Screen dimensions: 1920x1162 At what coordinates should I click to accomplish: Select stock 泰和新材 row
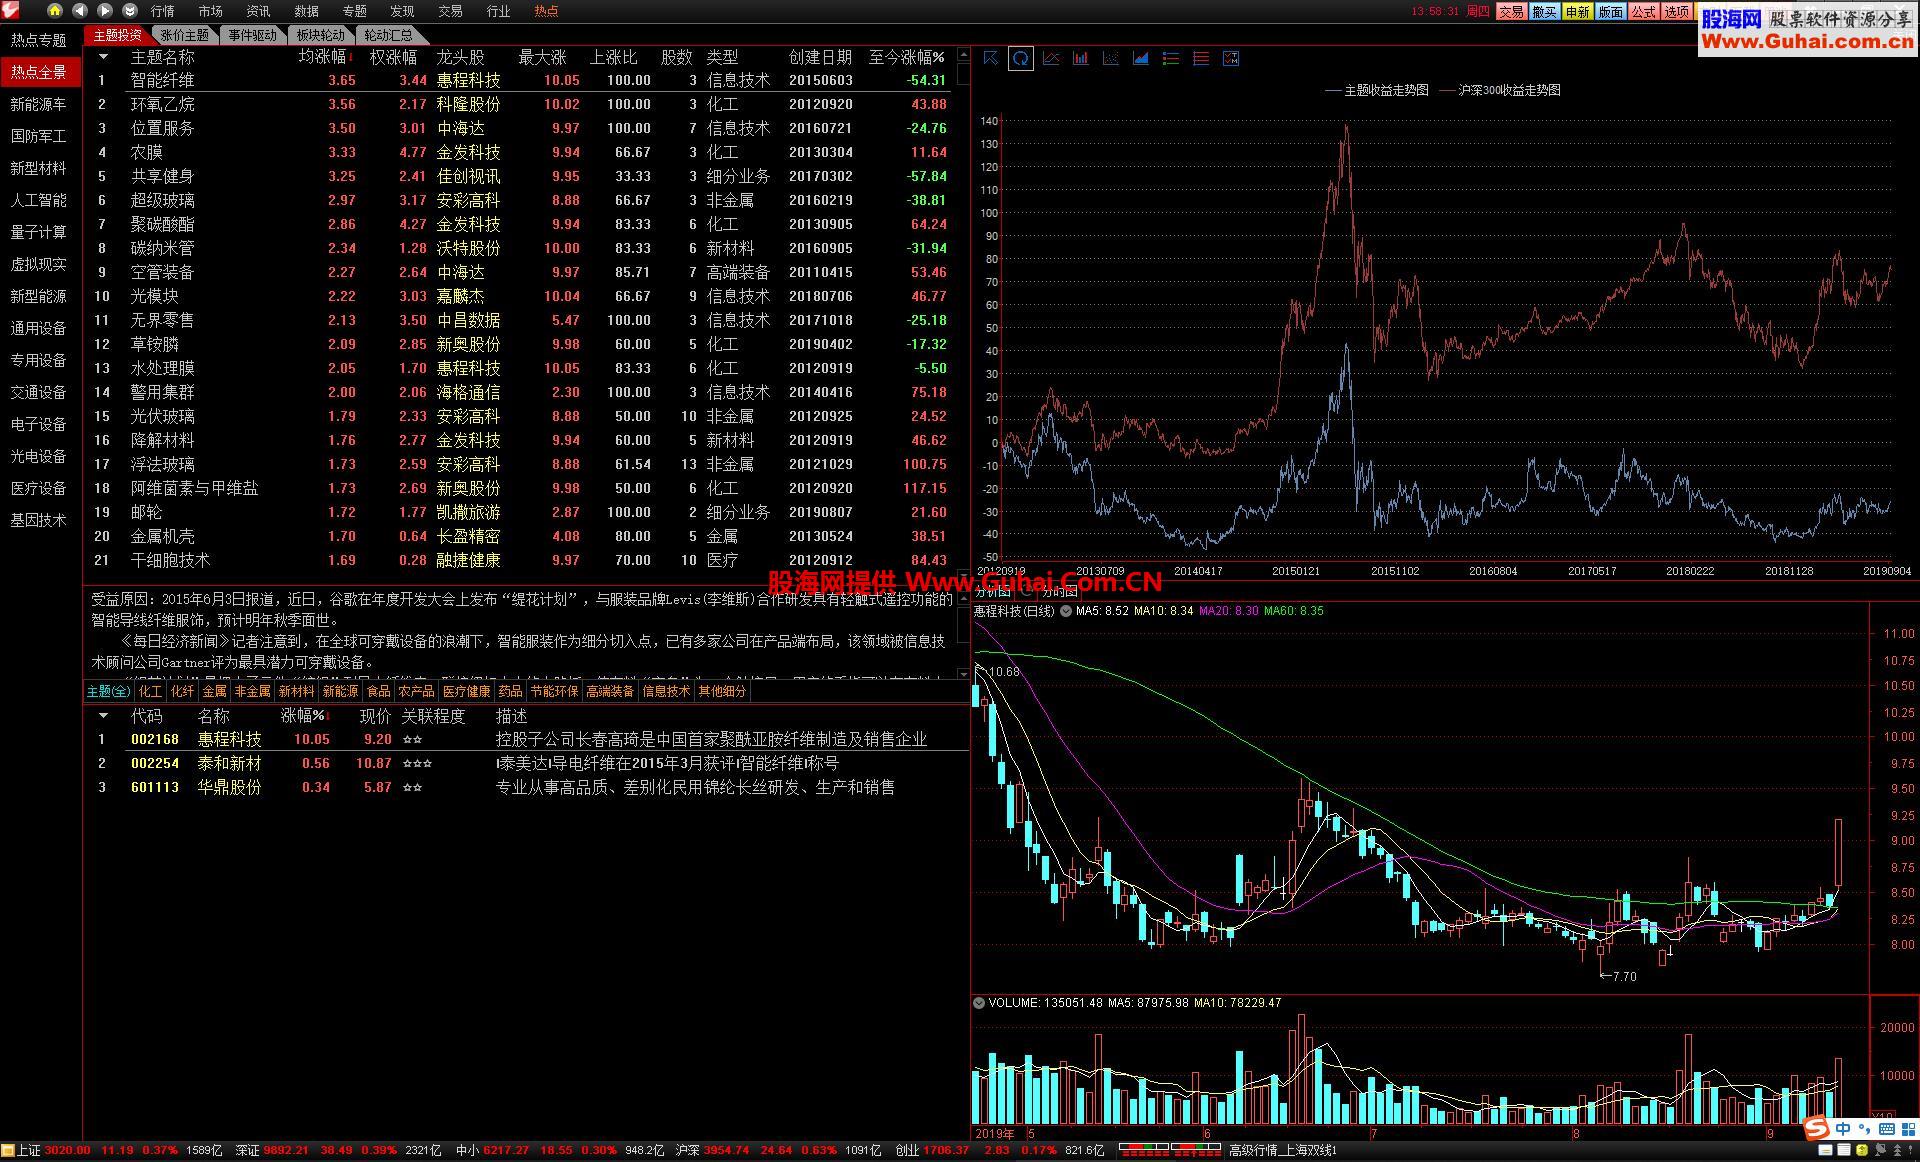click(x=528, y=763)
